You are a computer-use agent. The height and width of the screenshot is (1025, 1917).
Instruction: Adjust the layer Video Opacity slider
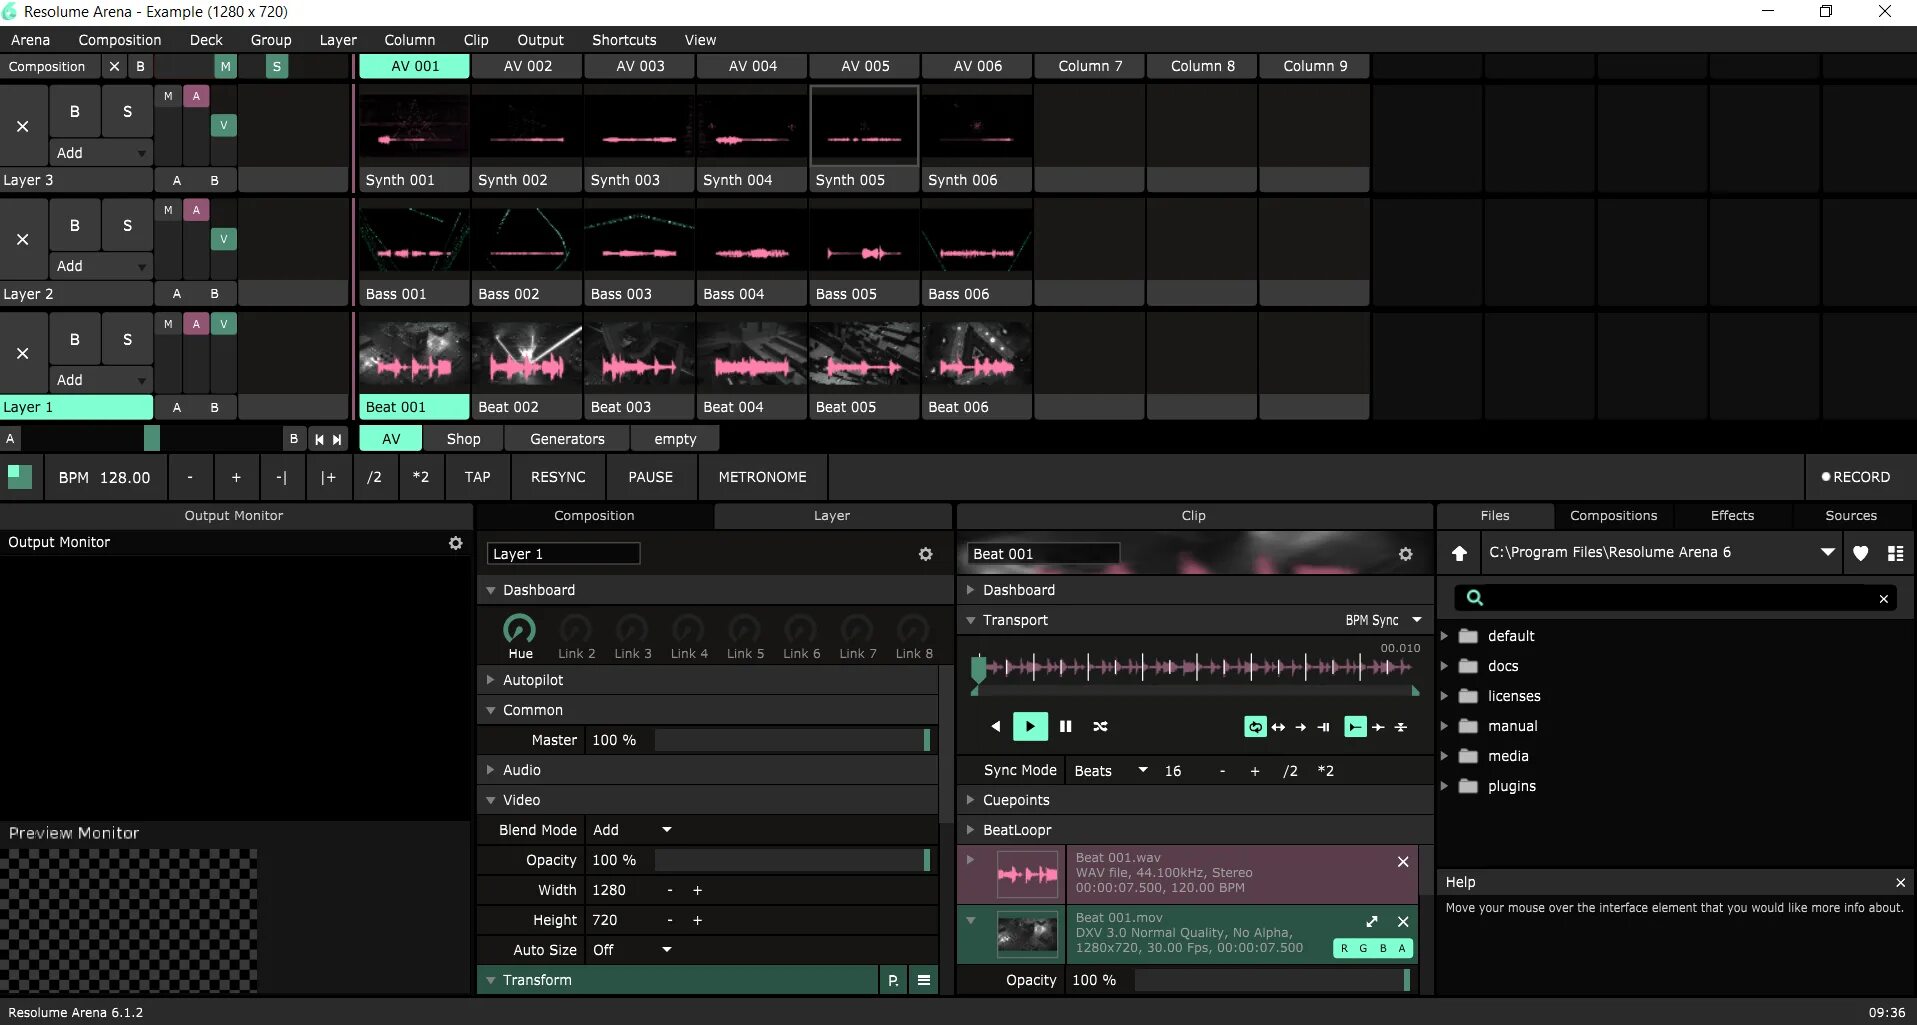click(x=792, y=860)
